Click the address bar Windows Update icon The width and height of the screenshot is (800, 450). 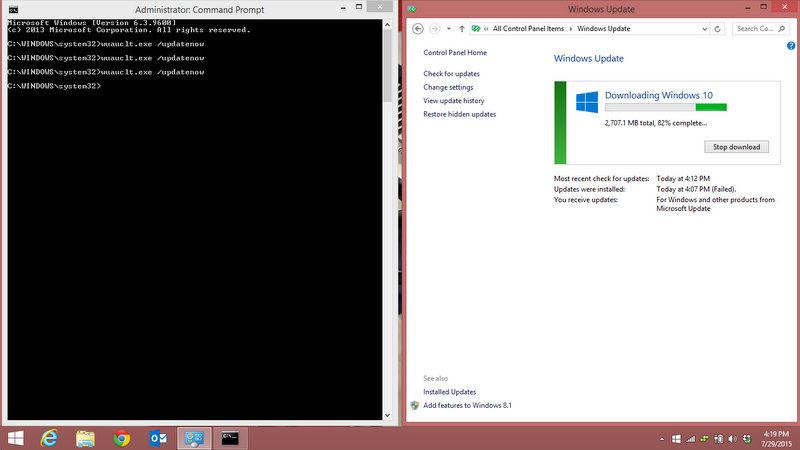(476, 29)
